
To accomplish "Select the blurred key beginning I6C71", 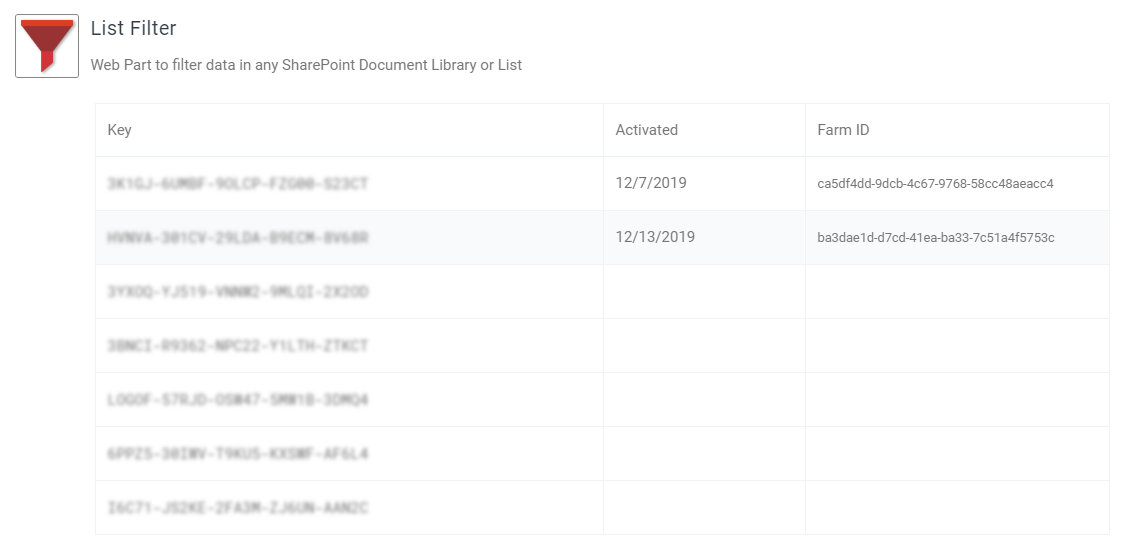I will 238,507.
